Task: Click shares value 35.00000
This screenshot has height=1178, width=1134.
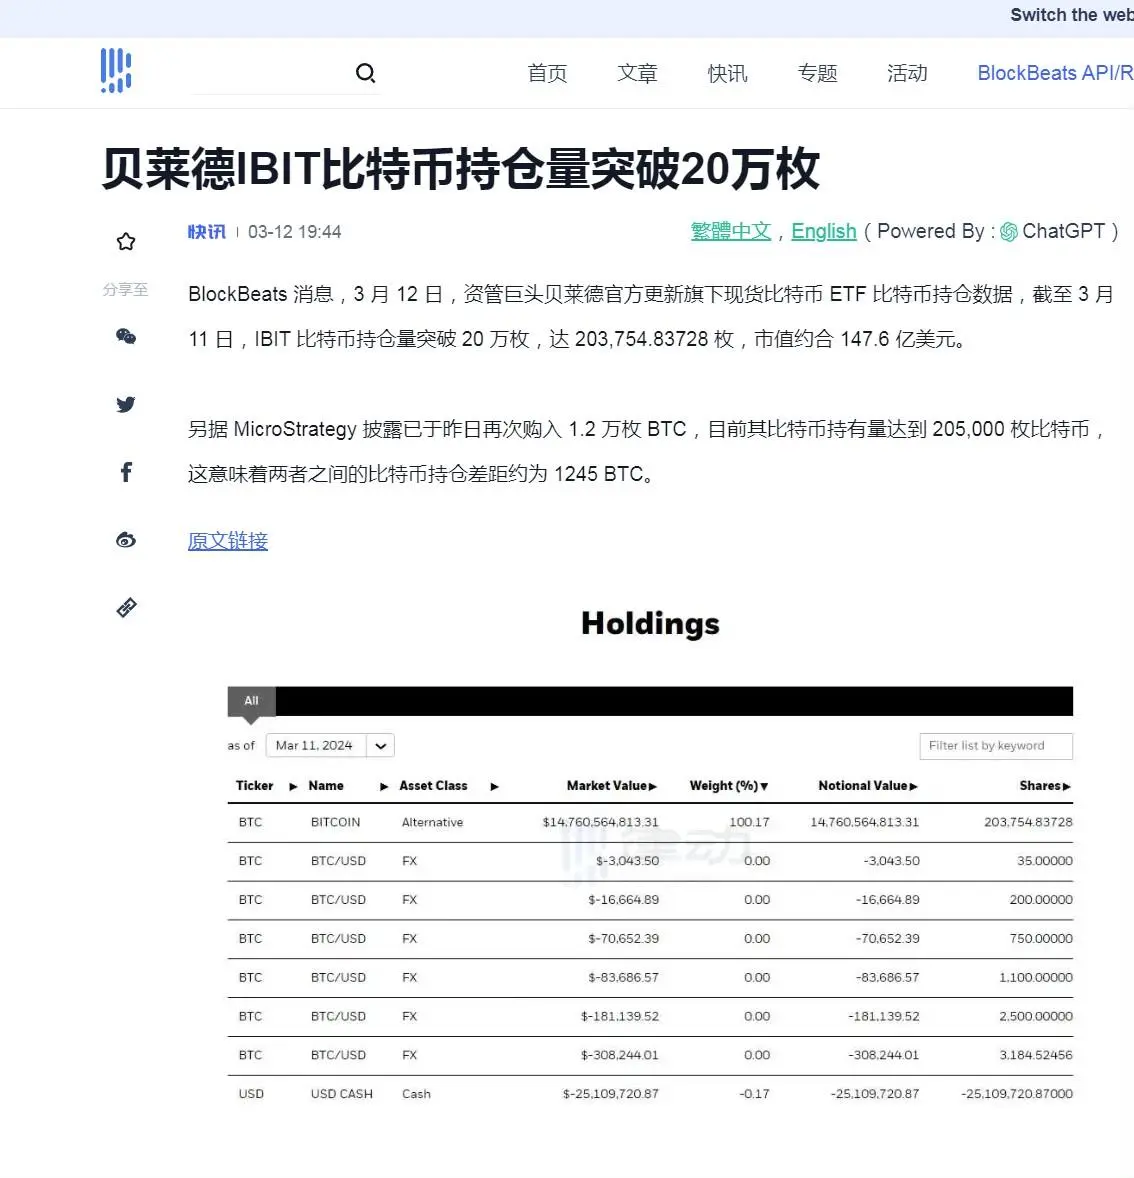Action: (x=1045, y=861)
